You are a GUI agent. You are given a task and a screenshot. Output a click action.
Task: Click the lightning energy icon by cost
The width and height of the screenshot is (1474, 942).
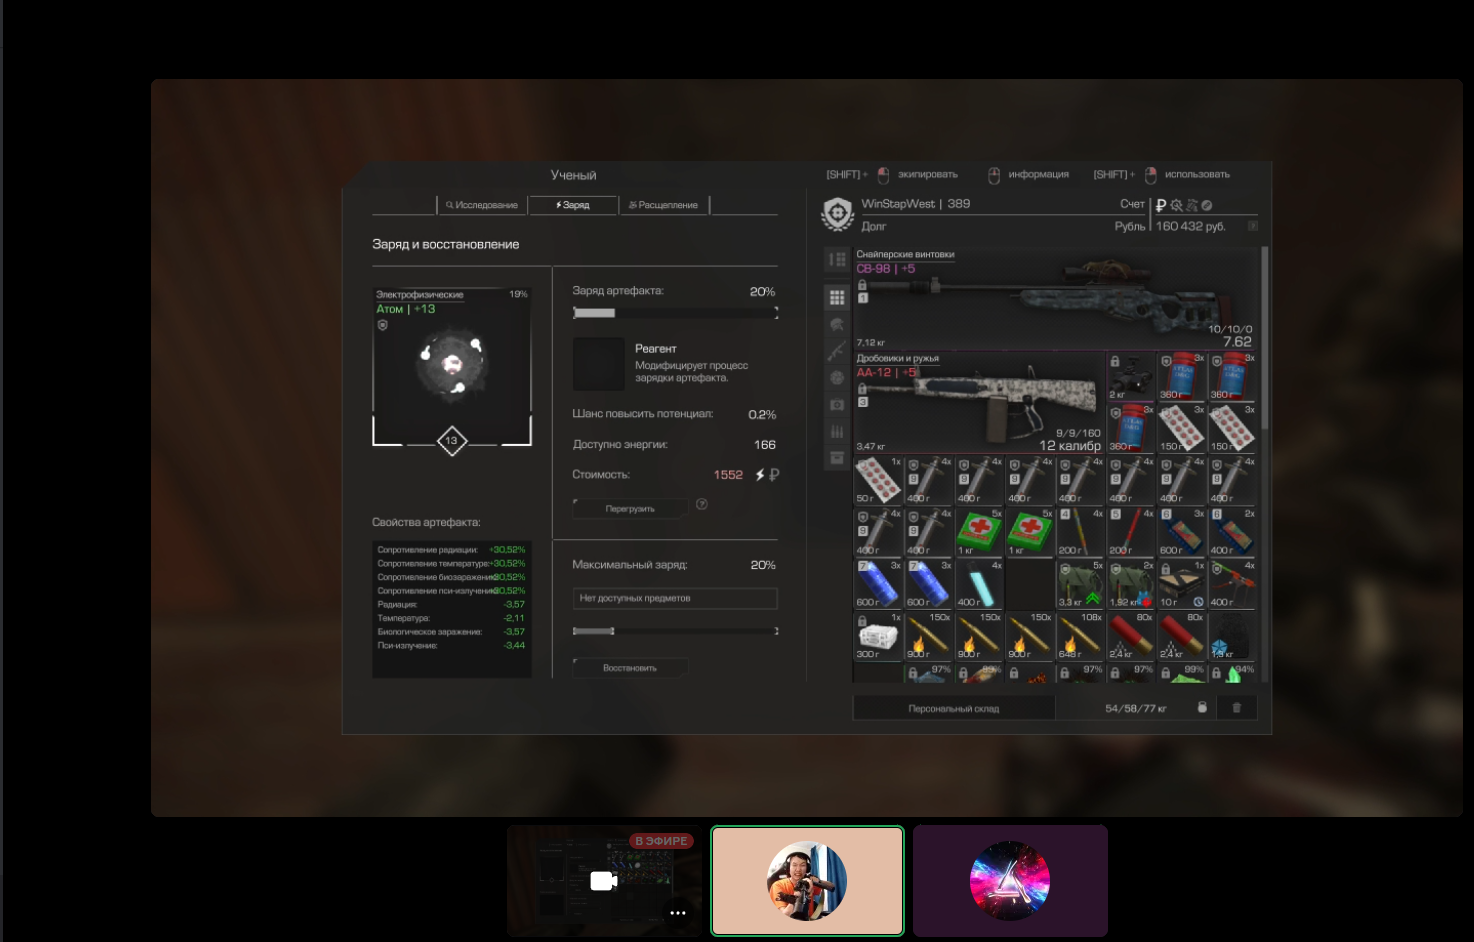tap(760, 475)
